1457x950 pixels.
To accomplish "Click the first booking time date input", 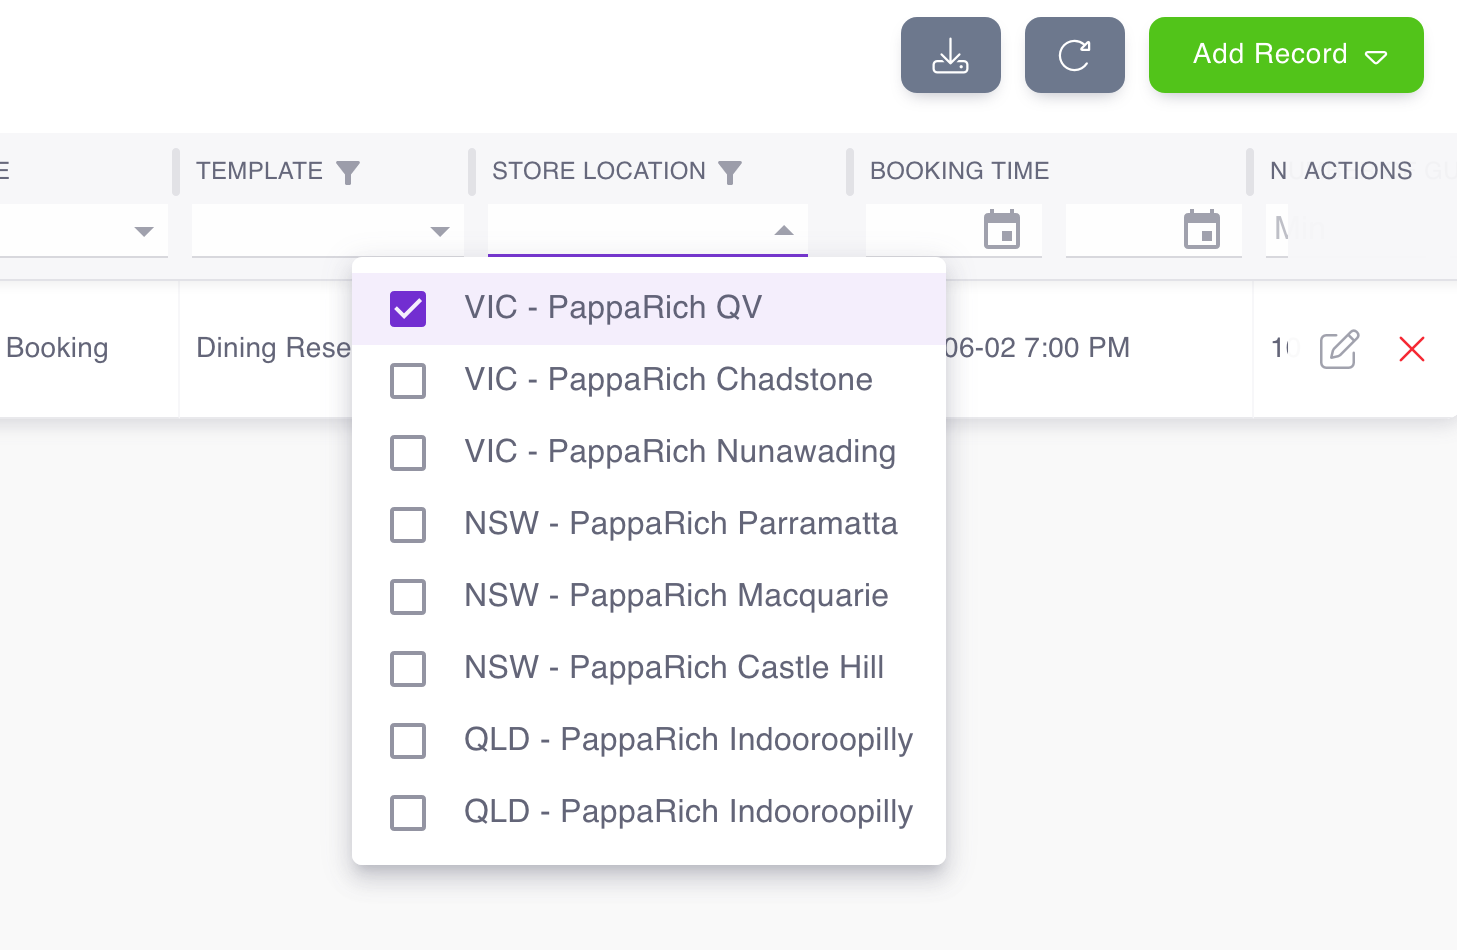I will pos(922,230).
